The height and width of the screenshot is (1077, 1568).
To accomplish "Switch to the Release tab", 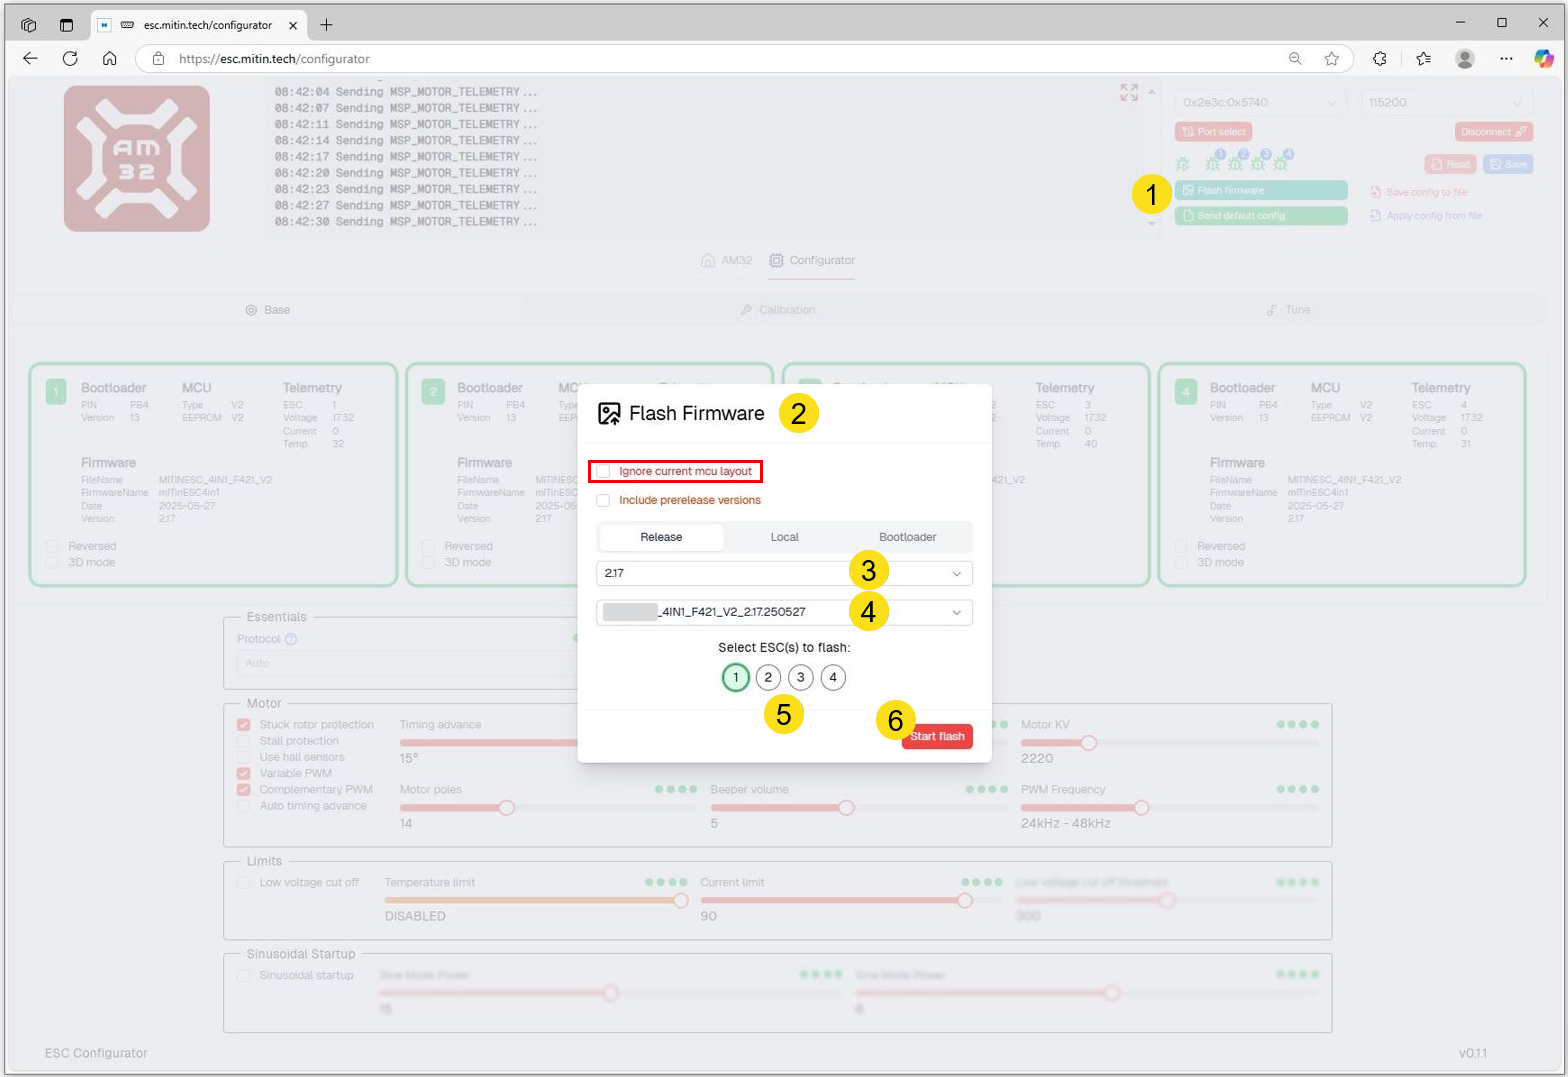I will coord(661,537).
